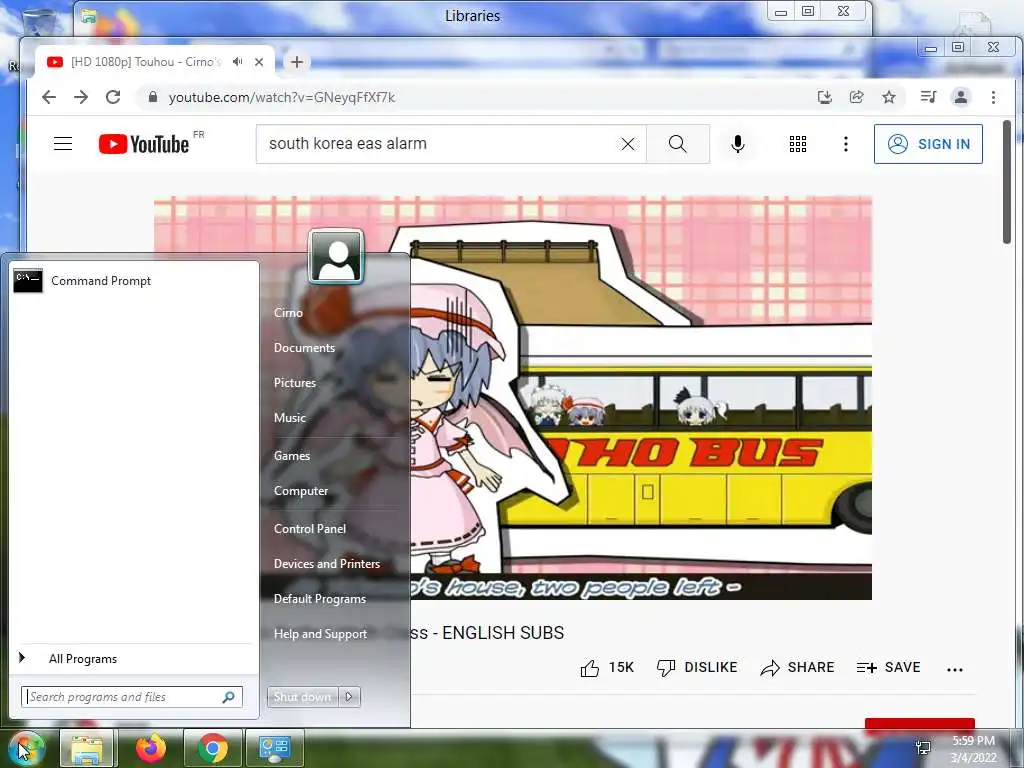Click the taskbar clock 5:59 PM
Image resolution: width=1024 pixels, height=768 pixels.
pos(973,741)
